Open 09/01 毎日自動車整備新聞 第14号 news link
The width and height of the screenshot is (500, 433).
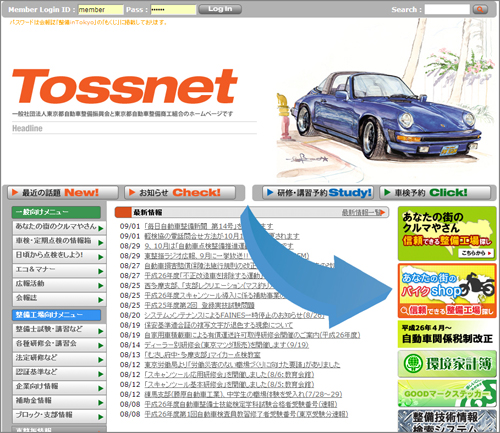pos(209,226)
